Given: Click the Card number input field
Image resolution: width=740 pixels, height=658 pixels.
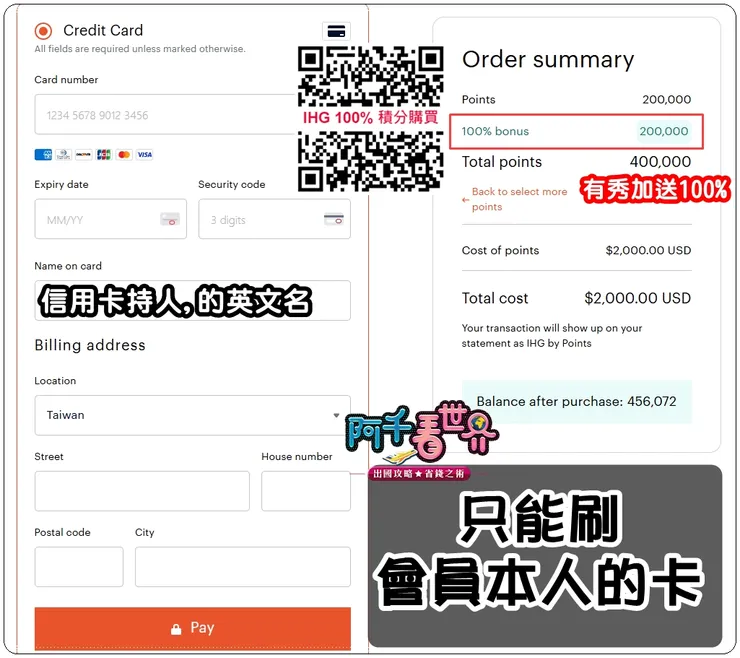Looking at the screenshot, I should [x=165, y=115].
